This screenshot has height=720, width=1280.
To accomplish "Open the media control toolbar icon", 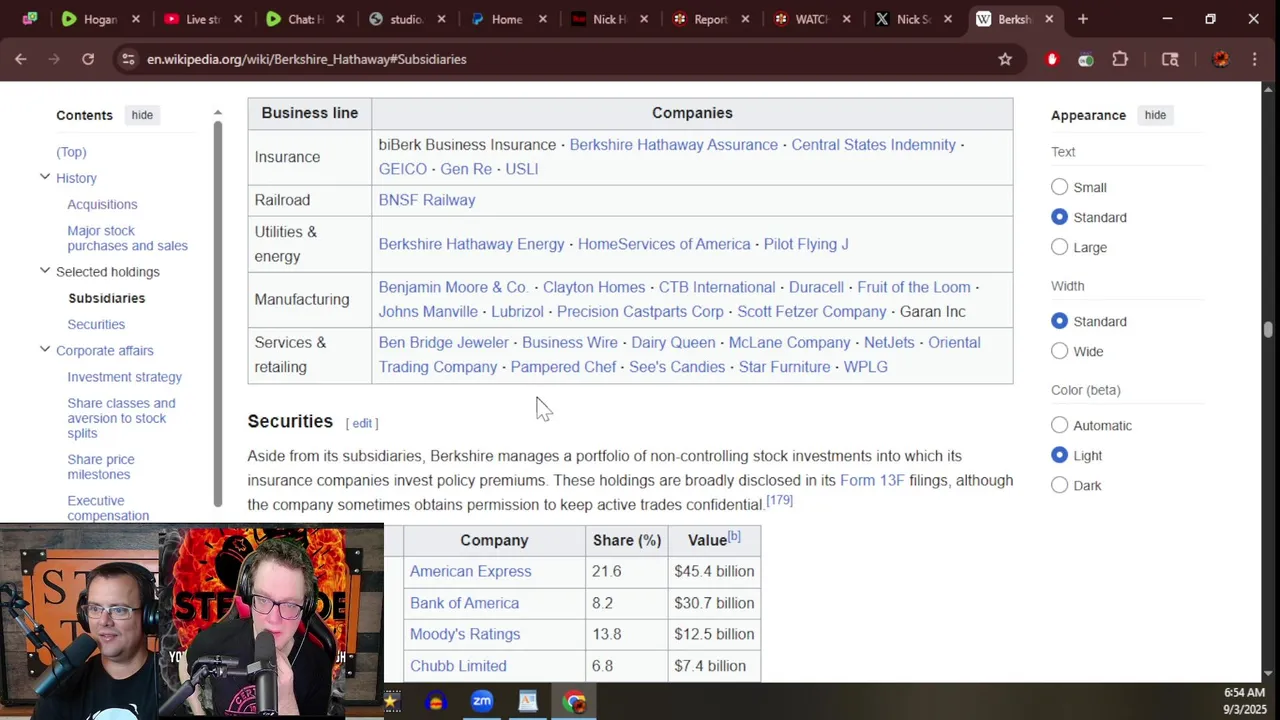I will coord(1170,59).
